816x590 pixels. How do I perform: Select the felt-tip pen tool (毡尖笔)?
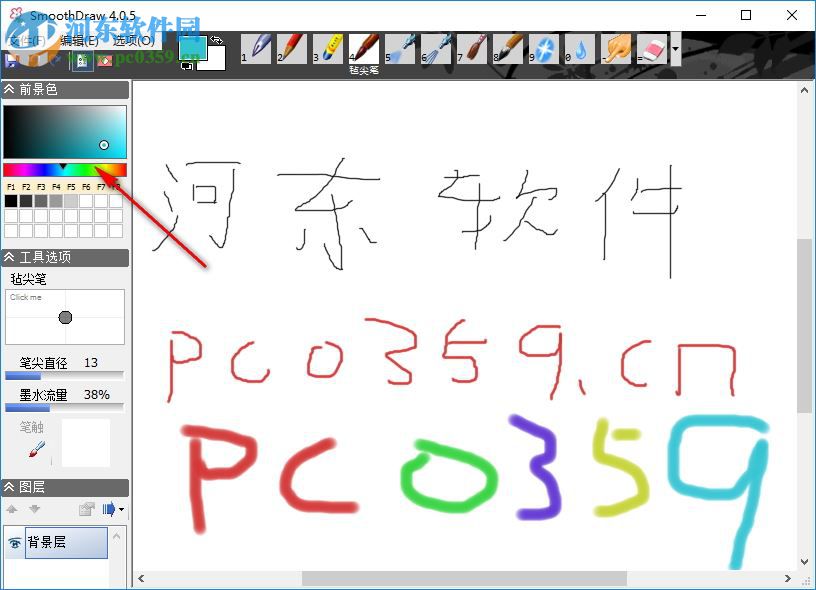click(364, 47)
